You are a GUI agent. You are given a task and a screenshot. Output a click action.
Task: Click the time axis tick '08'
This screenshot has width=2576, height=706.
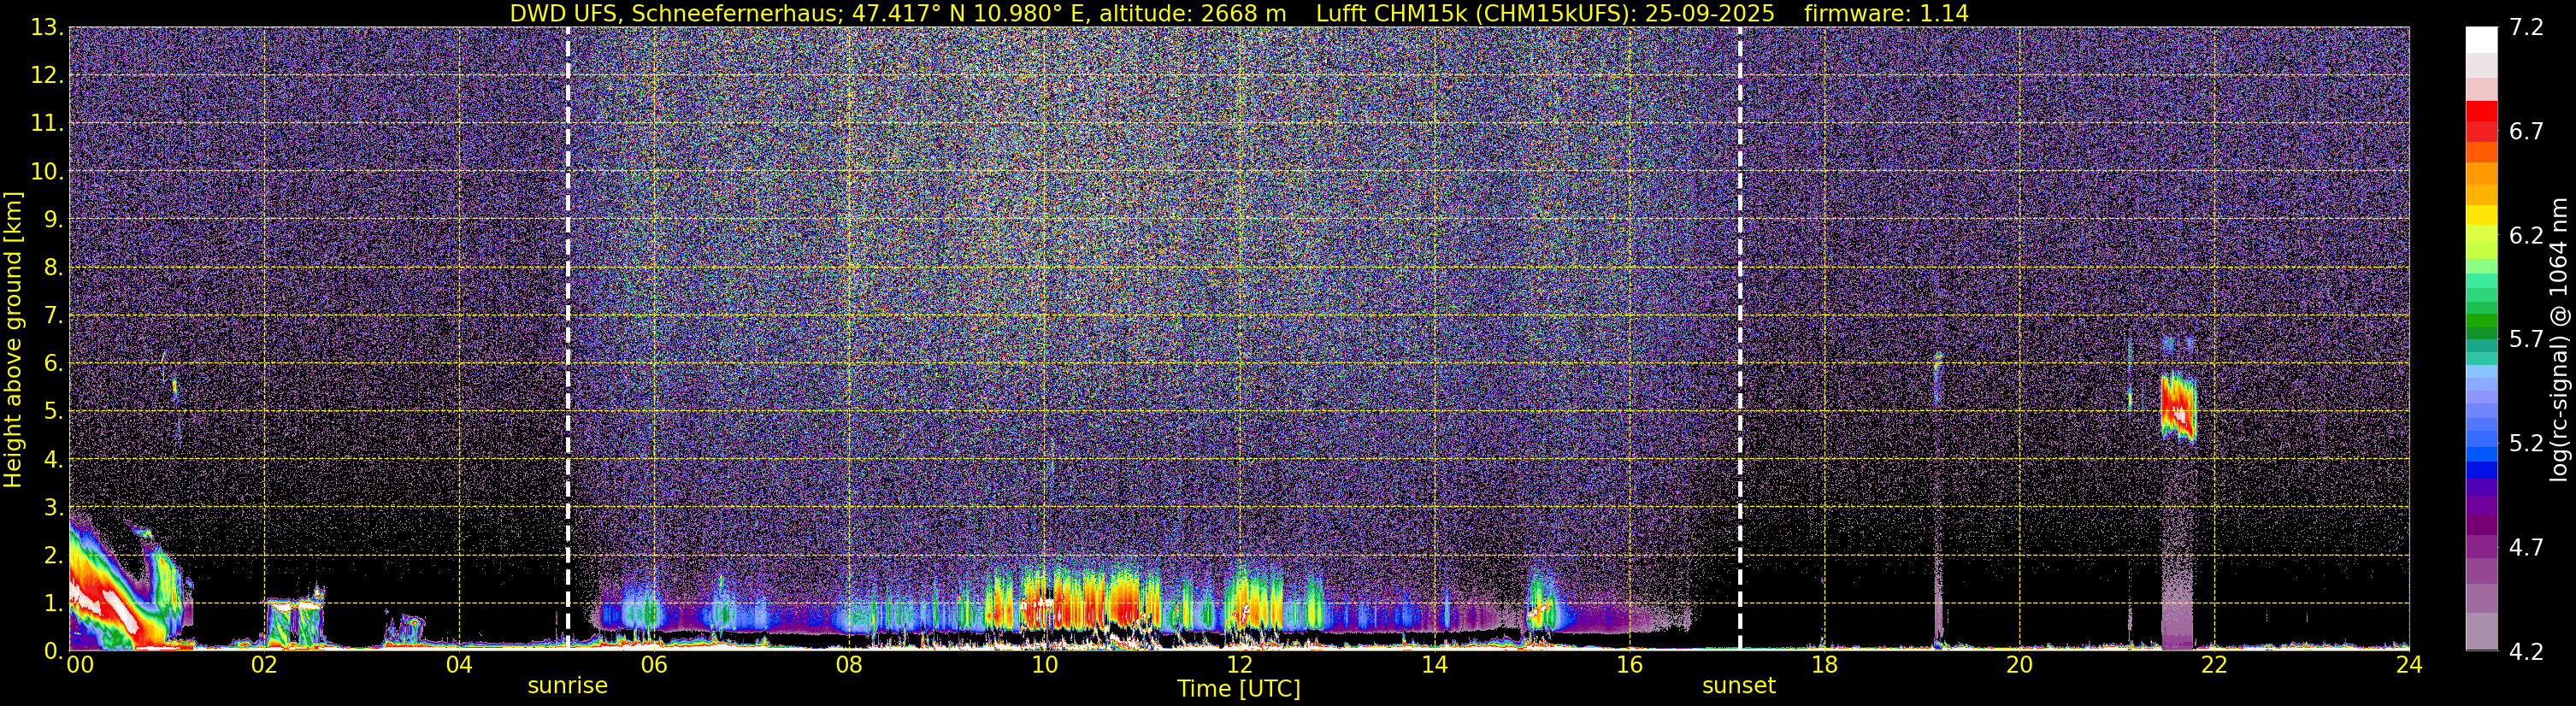click(849, 665)
